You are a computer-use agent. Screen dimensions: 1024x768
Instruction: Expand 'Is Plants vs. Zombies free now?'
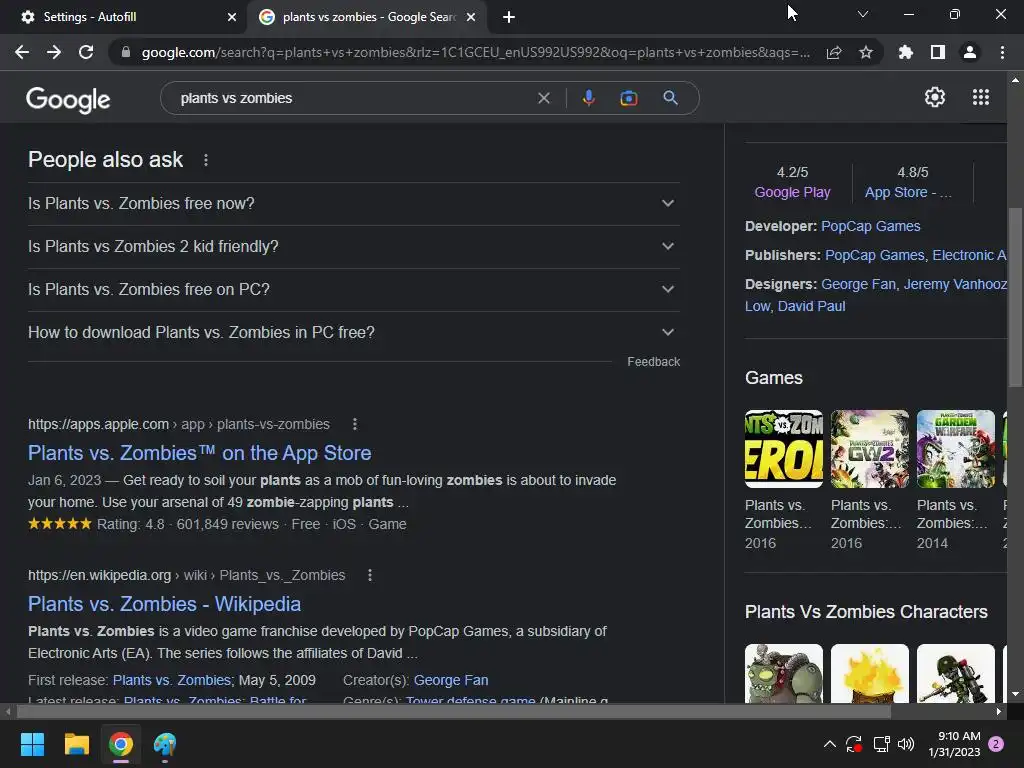click(353, 204)
